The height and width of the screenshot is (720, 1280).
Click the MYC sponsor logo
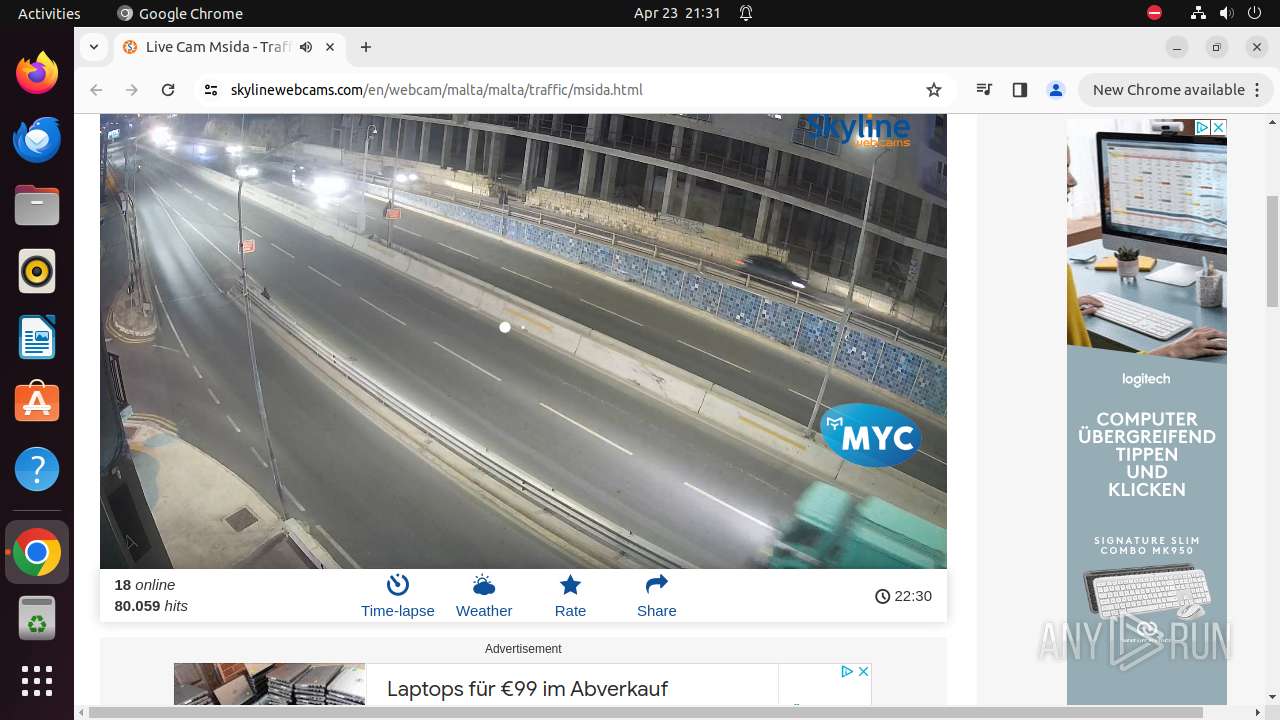coord(871,435)
